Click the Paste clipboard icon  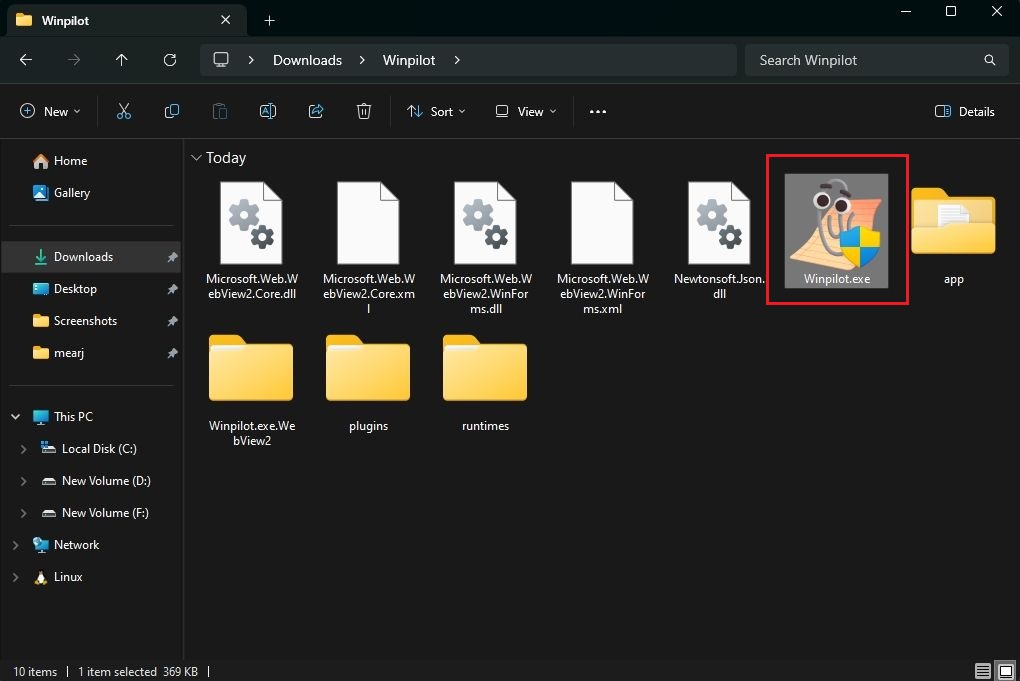(x=220, y=111)
